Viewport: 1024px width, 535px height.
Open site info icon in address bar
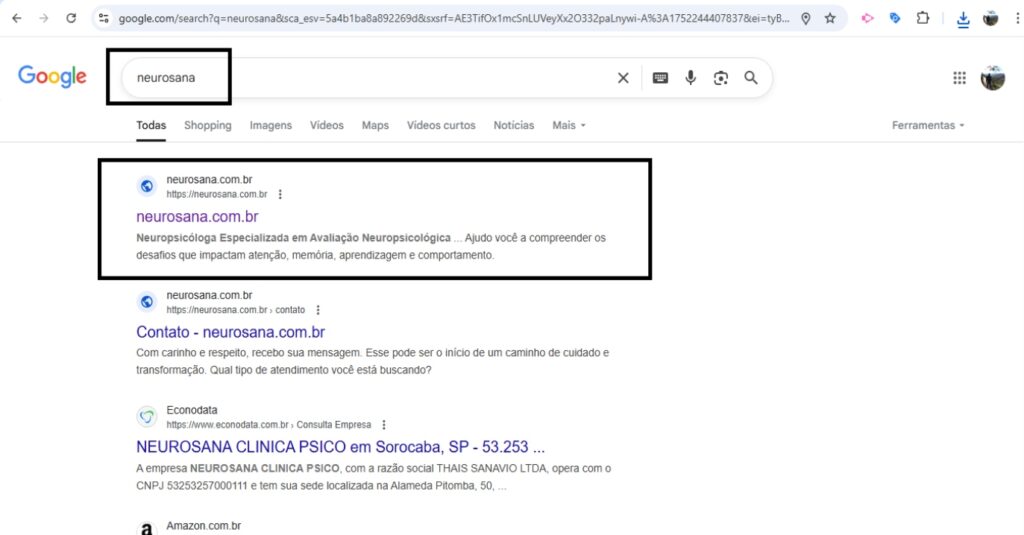tap(104, 18)
